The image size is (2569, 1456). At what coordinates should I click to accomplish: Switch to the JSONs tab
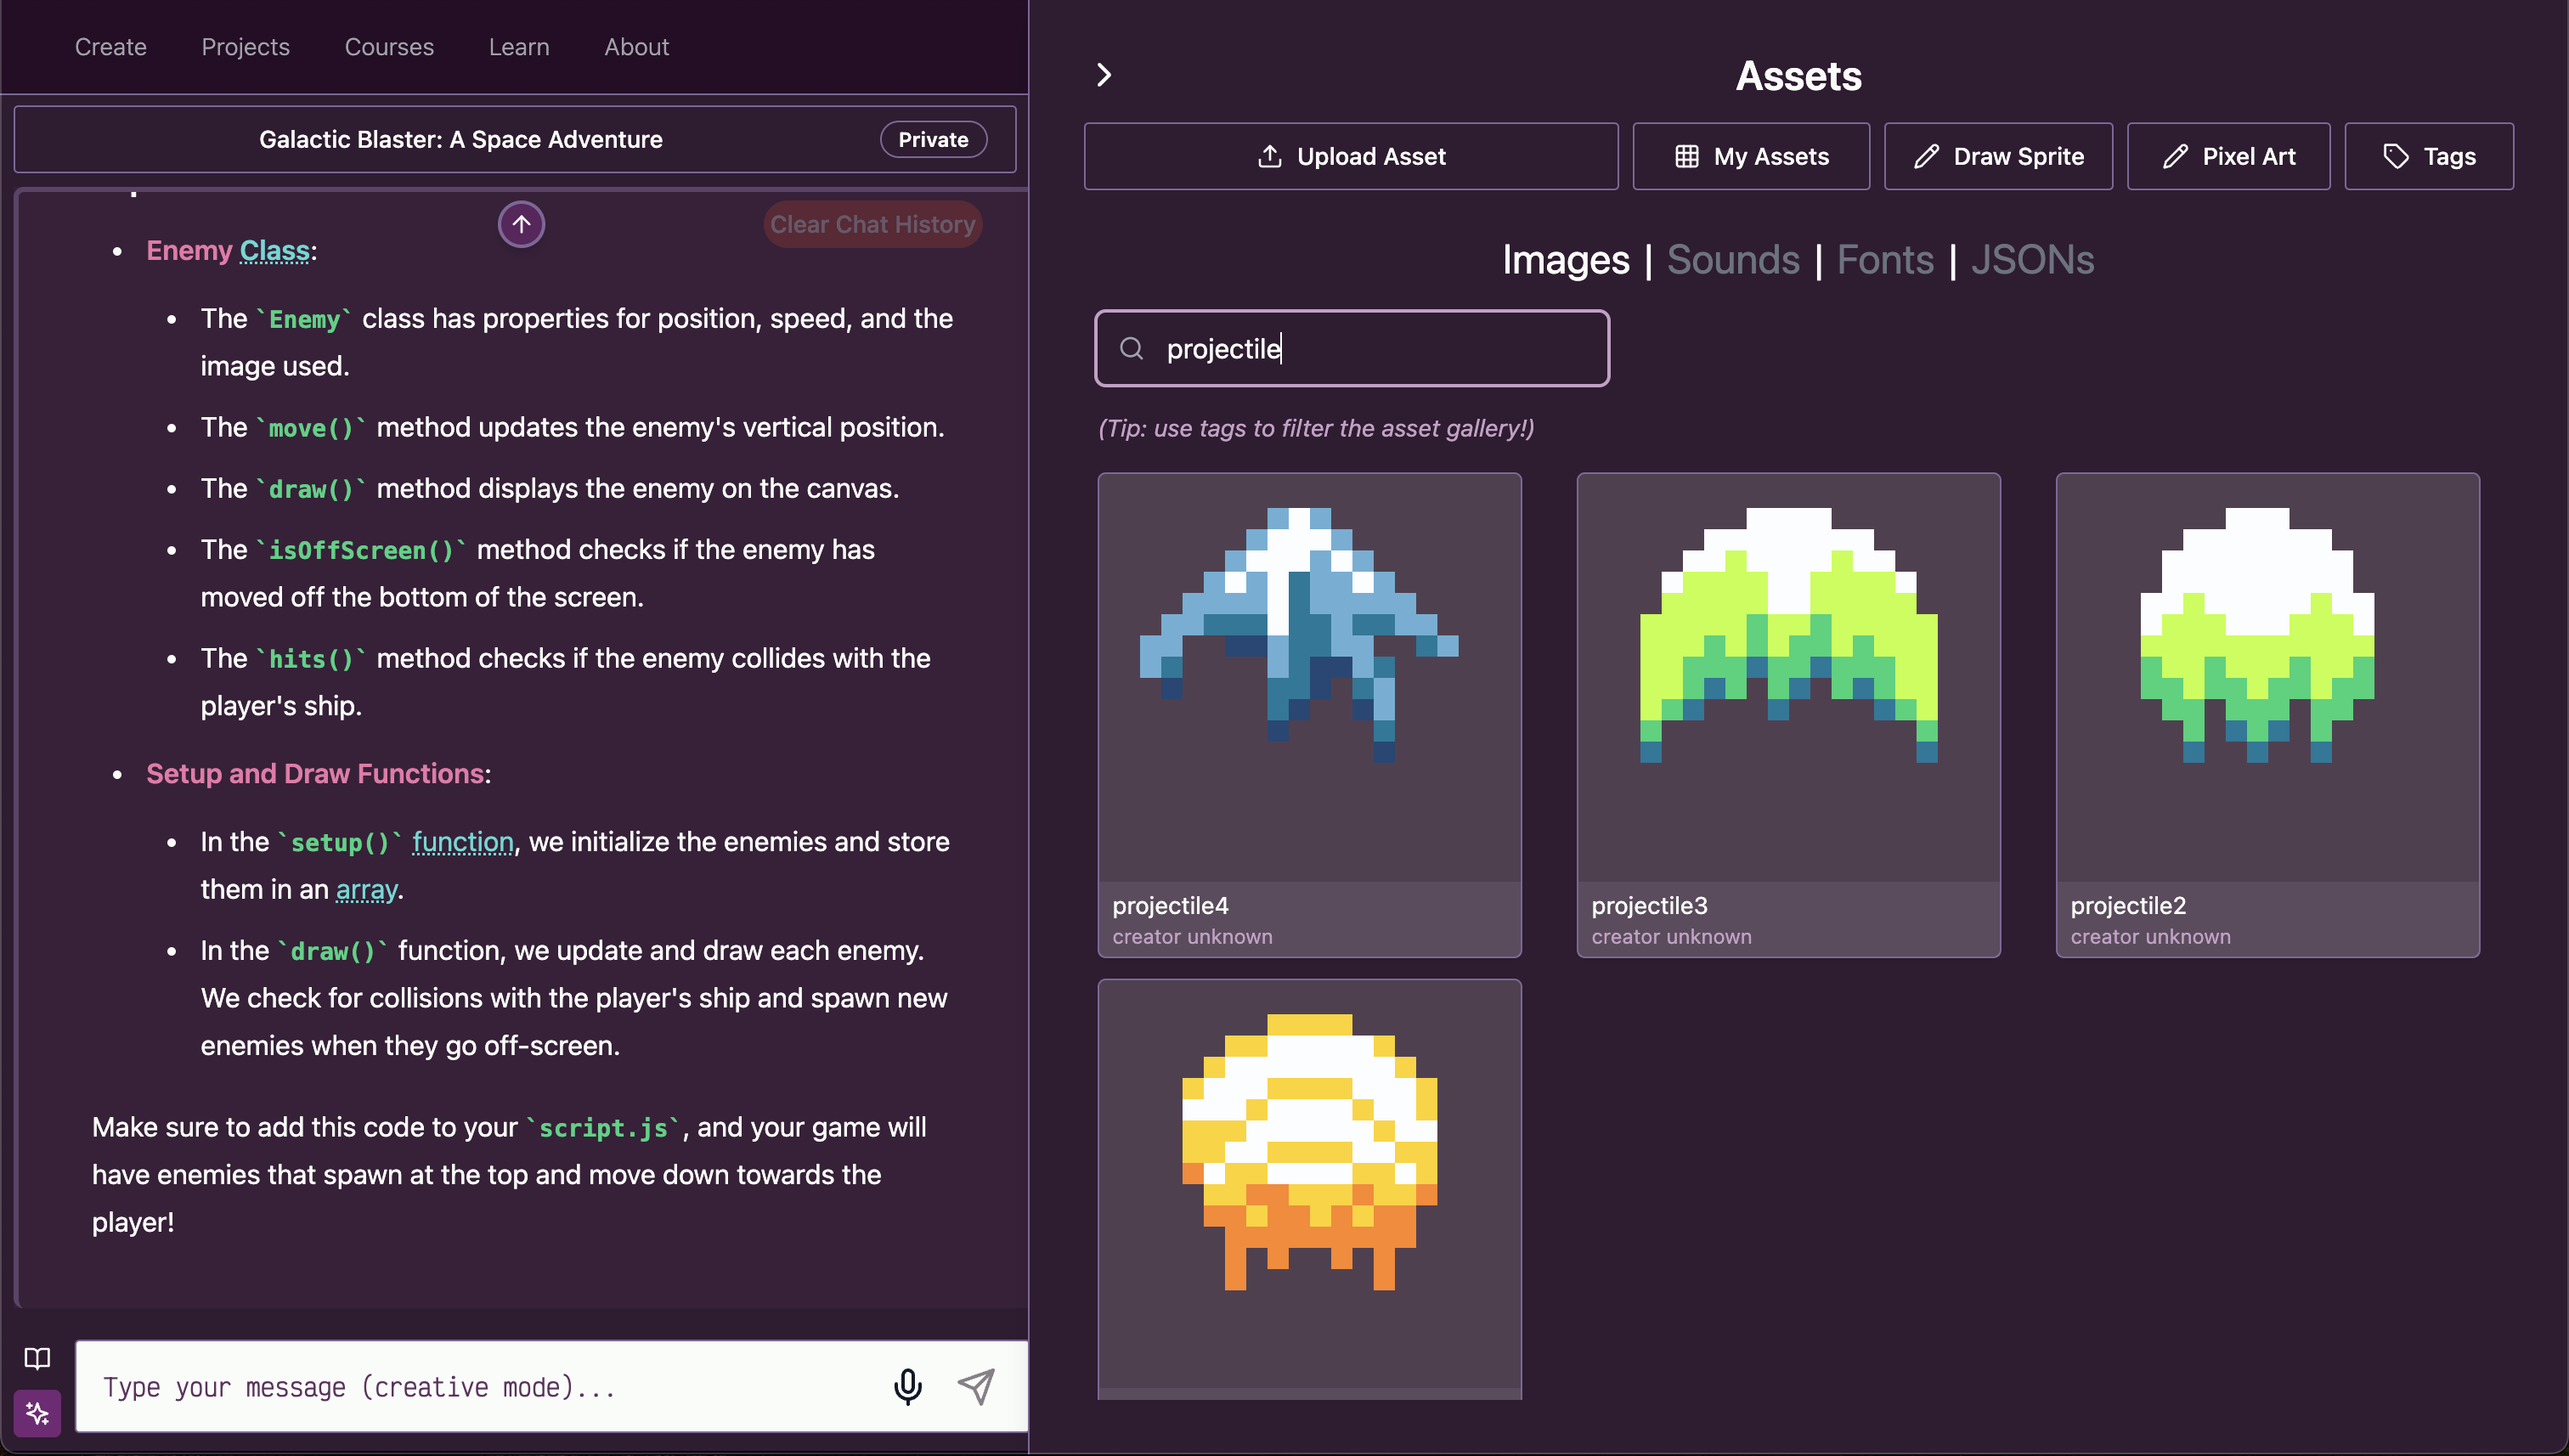2031,260
